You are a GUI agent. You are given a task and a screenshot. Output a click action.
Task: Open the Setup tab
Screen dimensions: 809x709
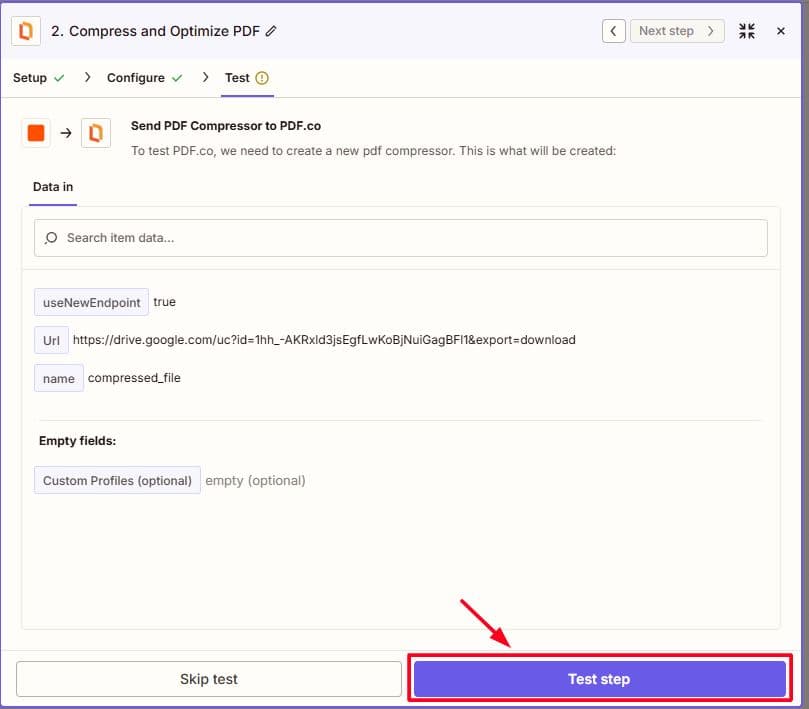click(x=30, y=78)
